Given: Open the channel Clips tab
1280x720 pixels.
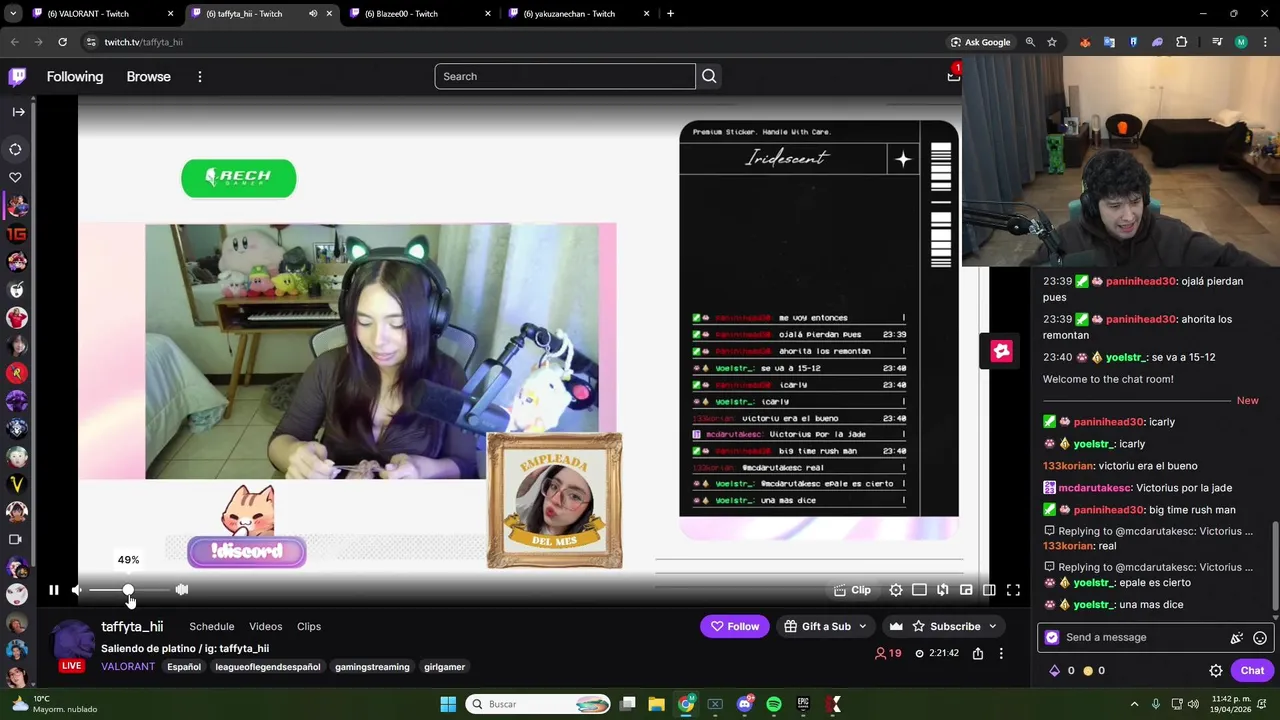Looking at the screenshot, I should [x=309, y=626].
